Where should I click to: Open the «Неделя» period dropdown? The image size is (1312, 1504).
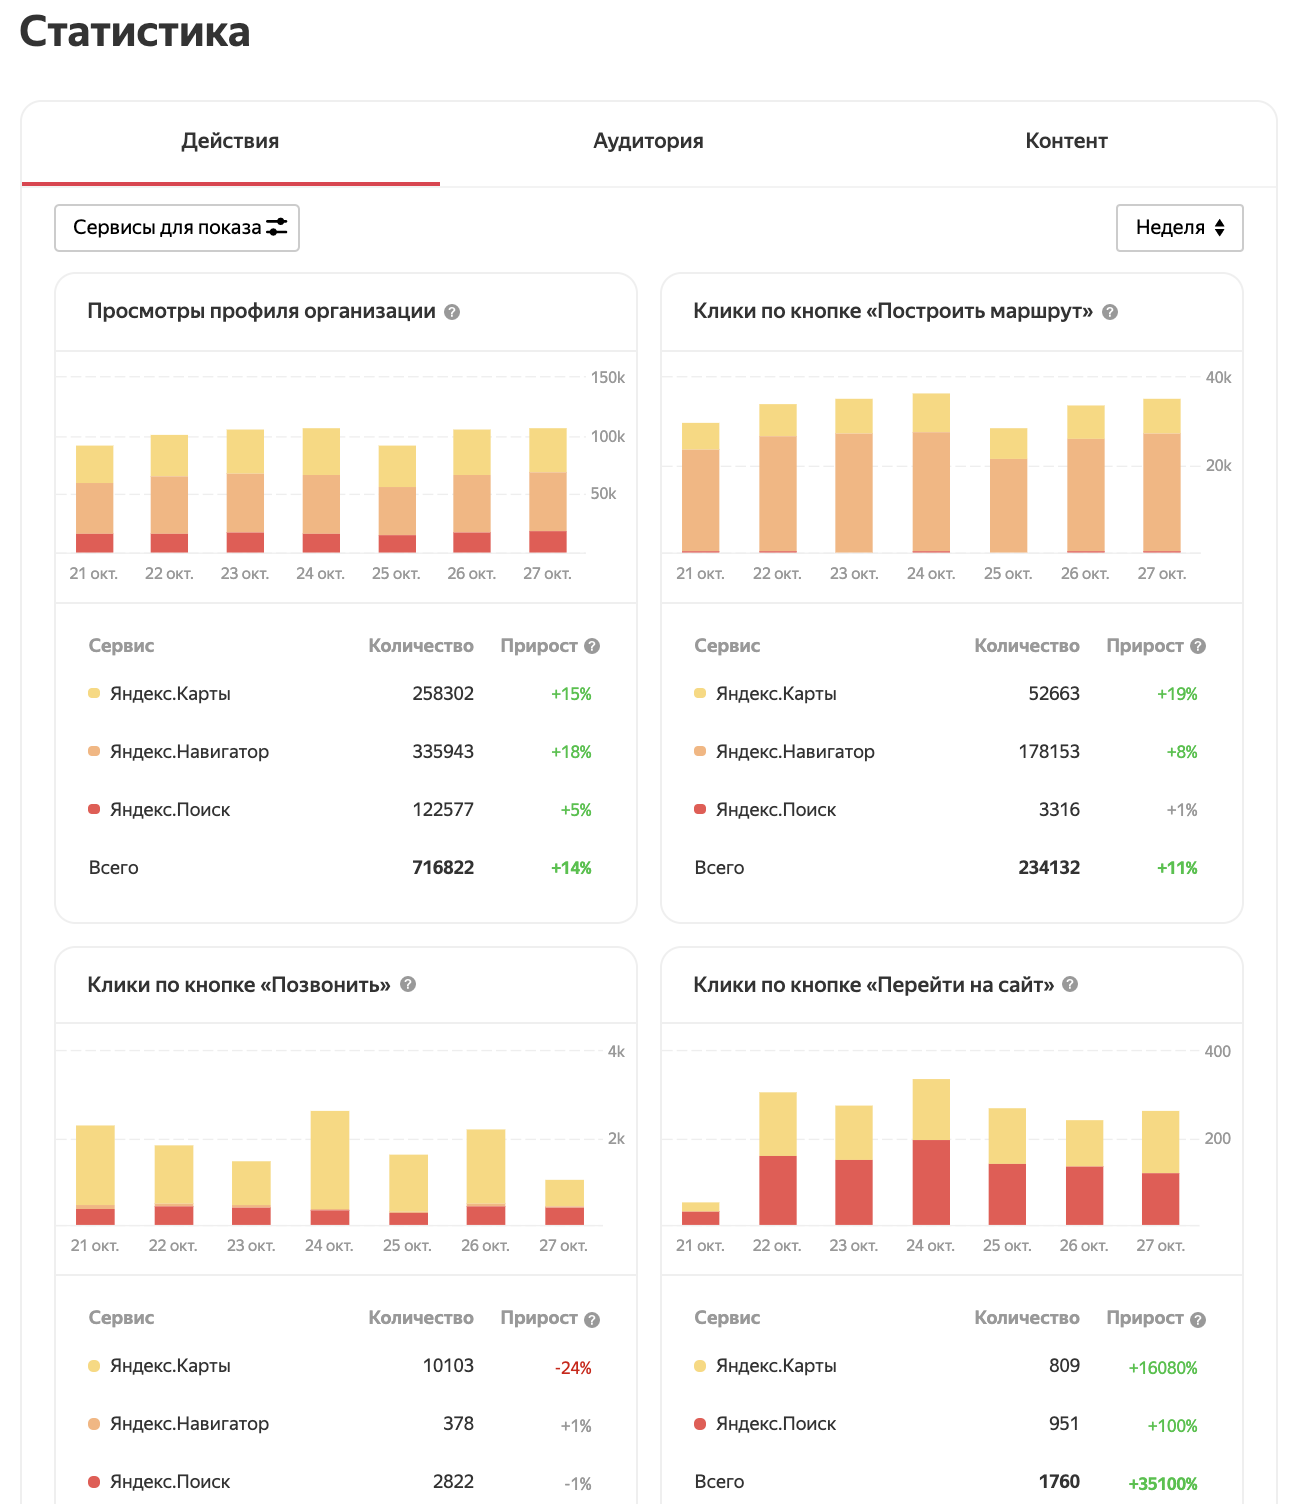pyautogui.click(x=1179, y=228)
